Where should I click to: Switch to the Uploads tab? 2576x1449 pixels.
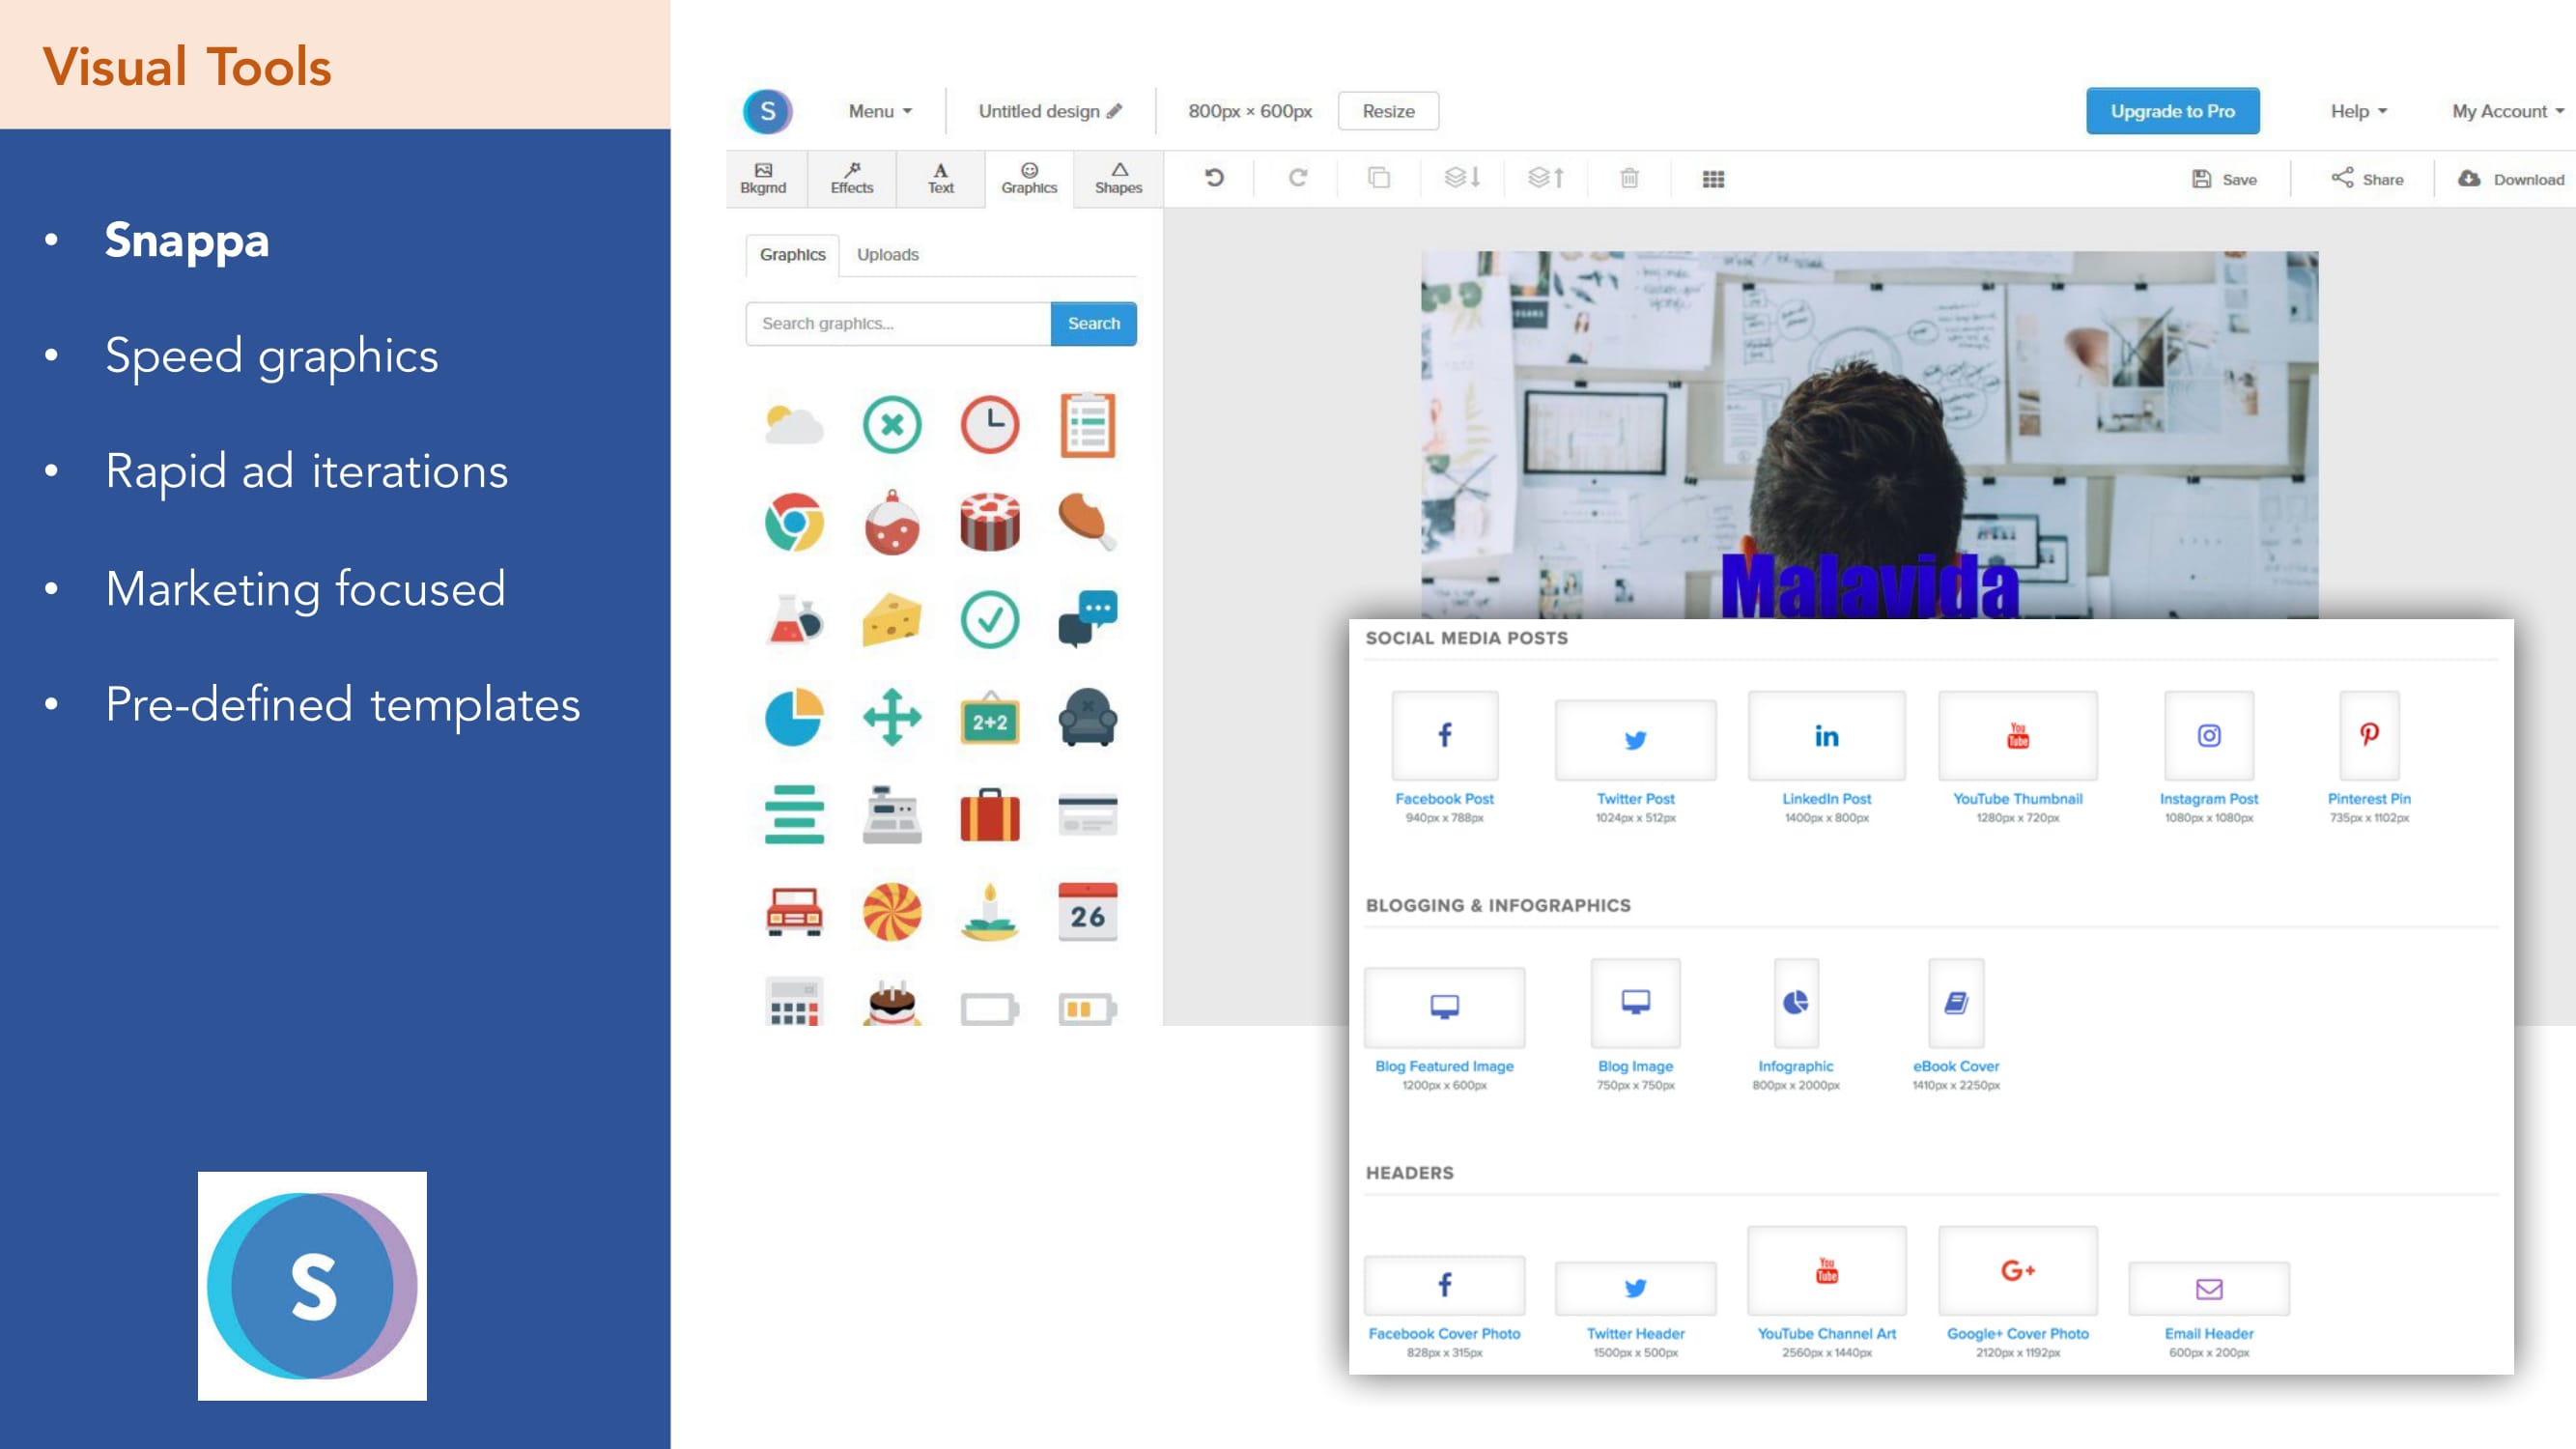pos(887,254)
